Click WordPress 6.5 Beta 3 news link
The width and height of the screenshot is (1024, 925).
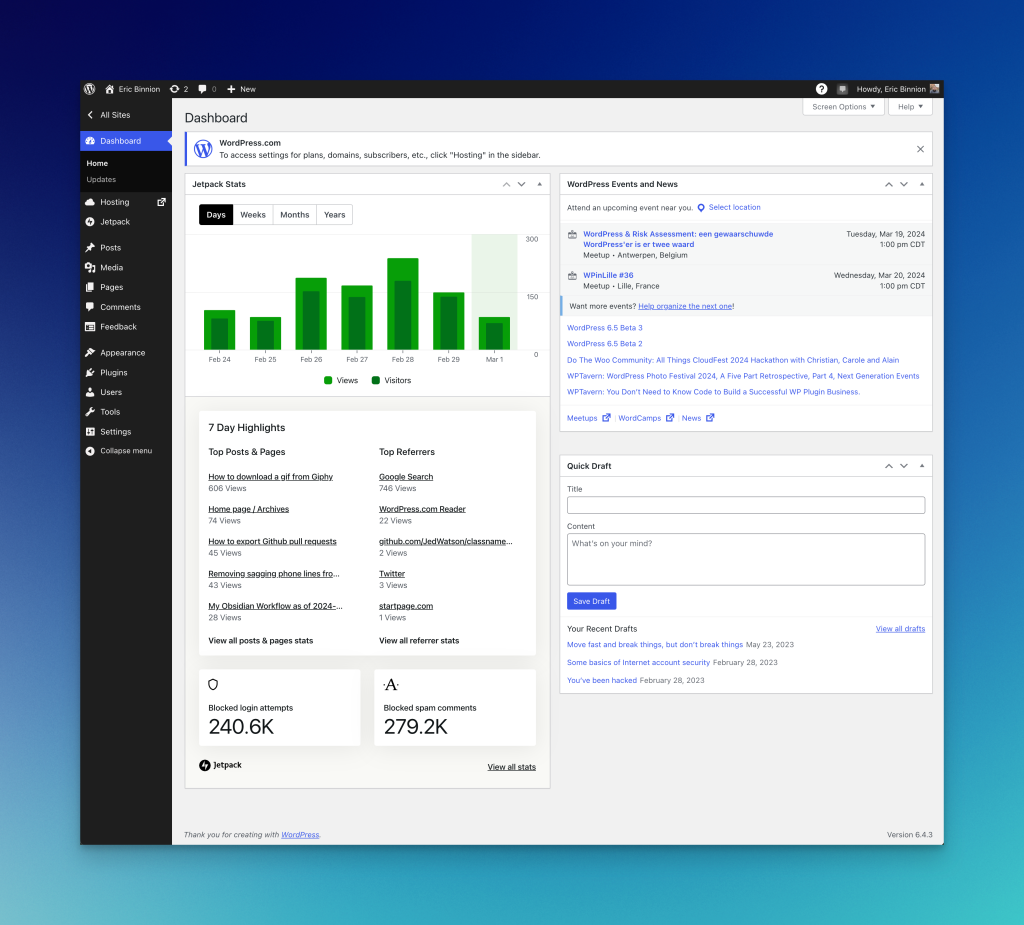tap(605, 328)
